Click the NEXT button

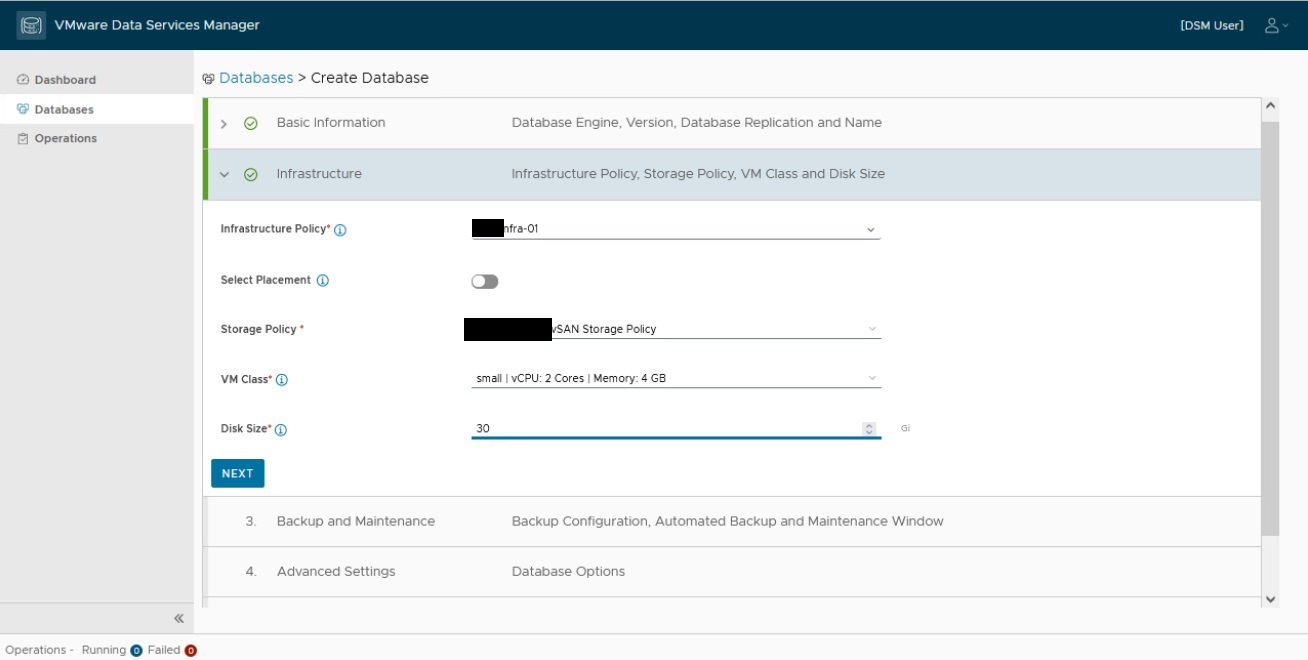coord(238,473)
